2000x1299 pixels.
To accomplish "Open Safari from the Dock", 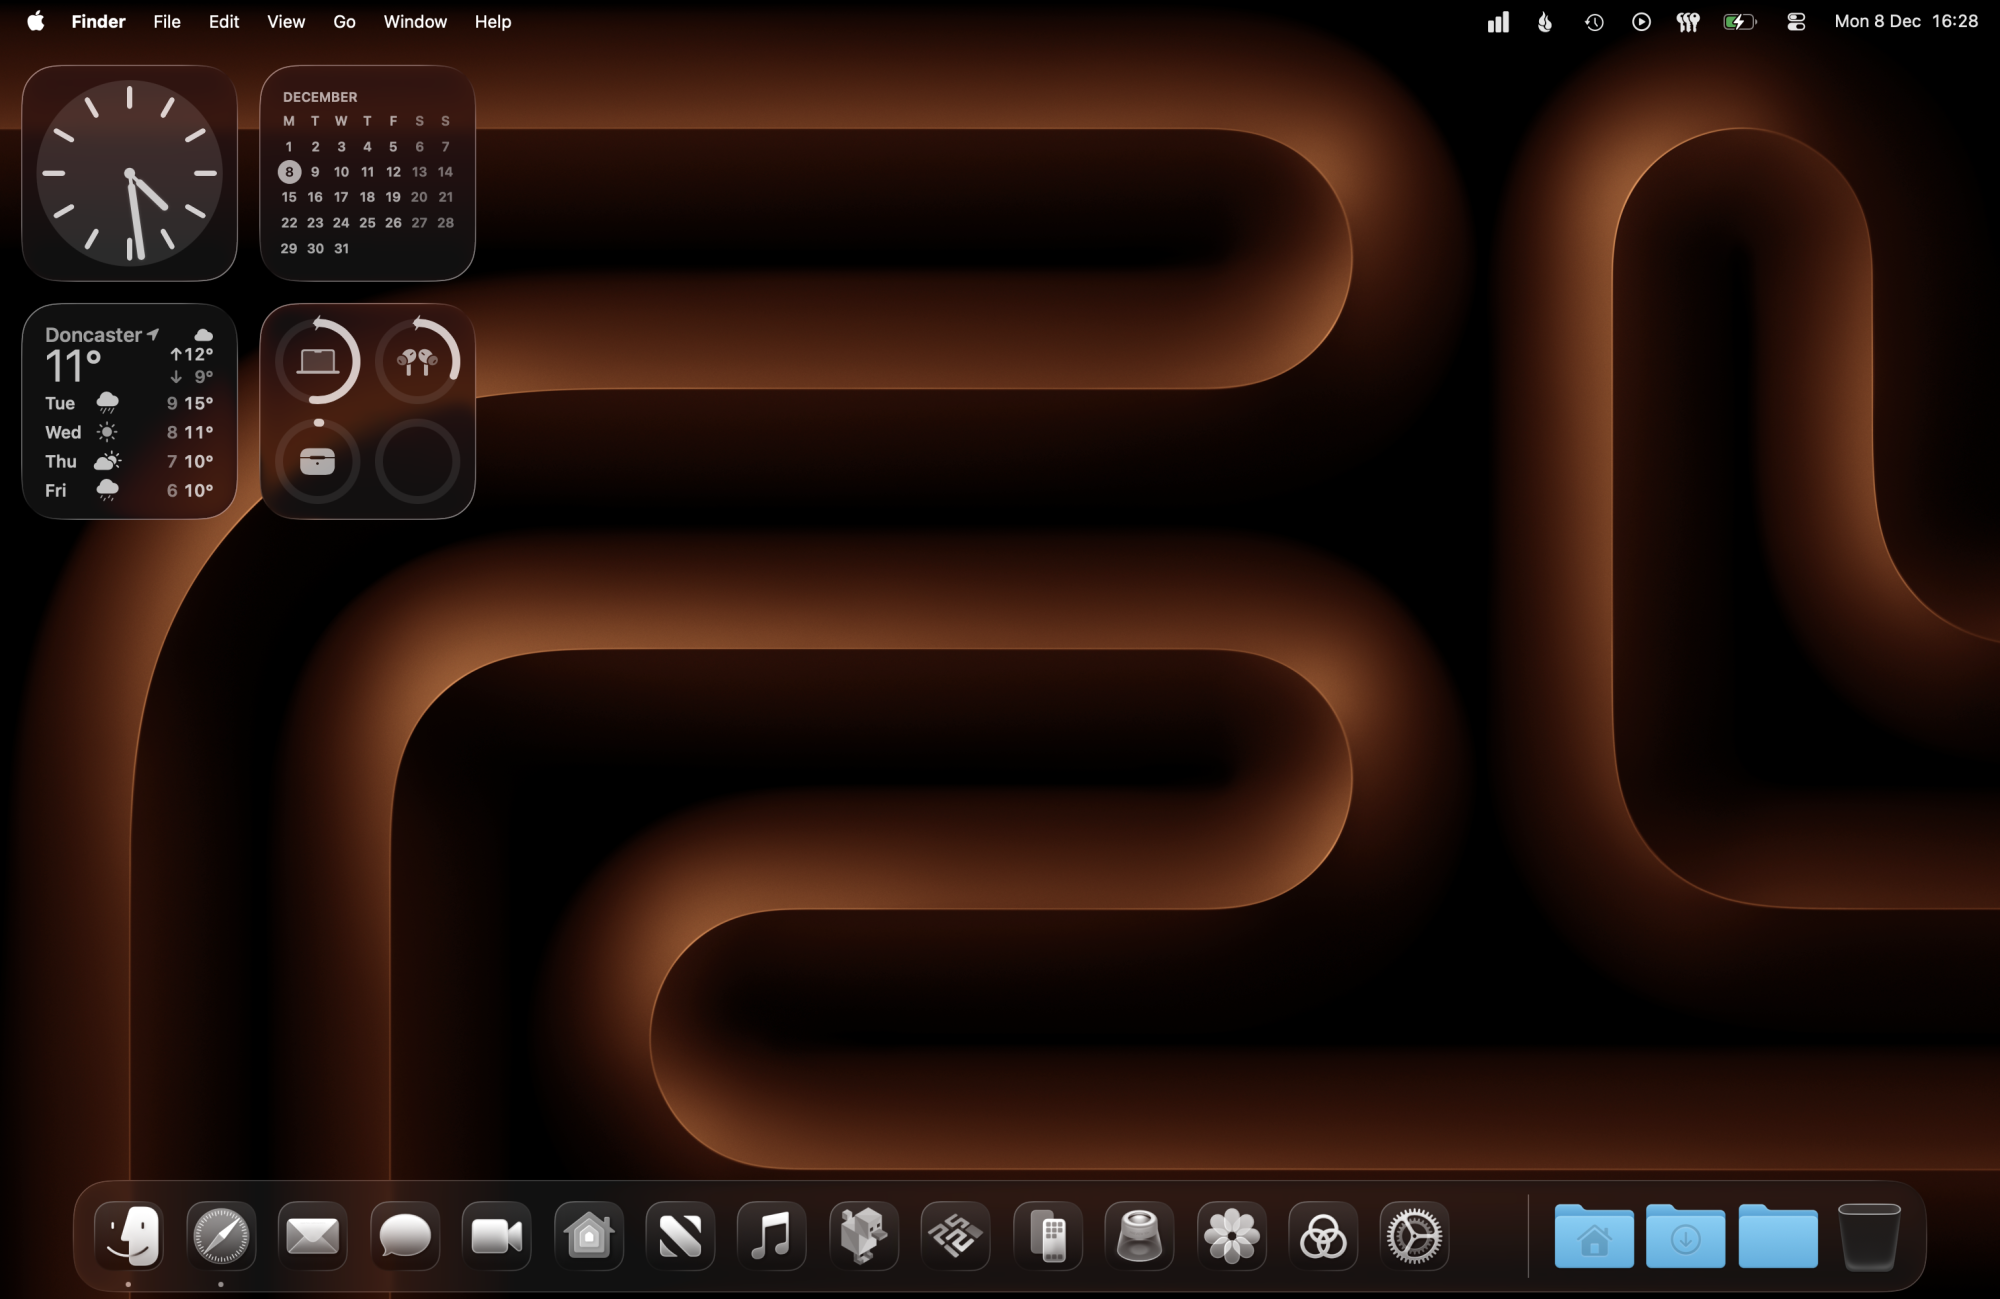I will coord(221,1236).
